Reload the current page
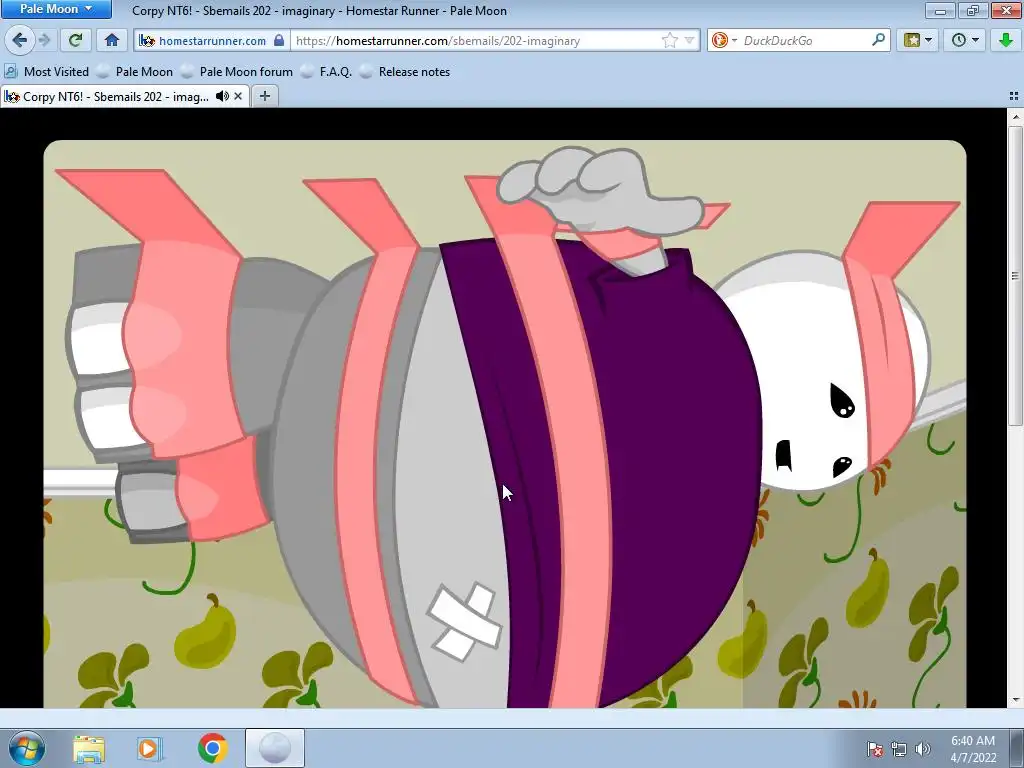The width and height of the screenshot is (1024, 768). click(x=75, y=40)
